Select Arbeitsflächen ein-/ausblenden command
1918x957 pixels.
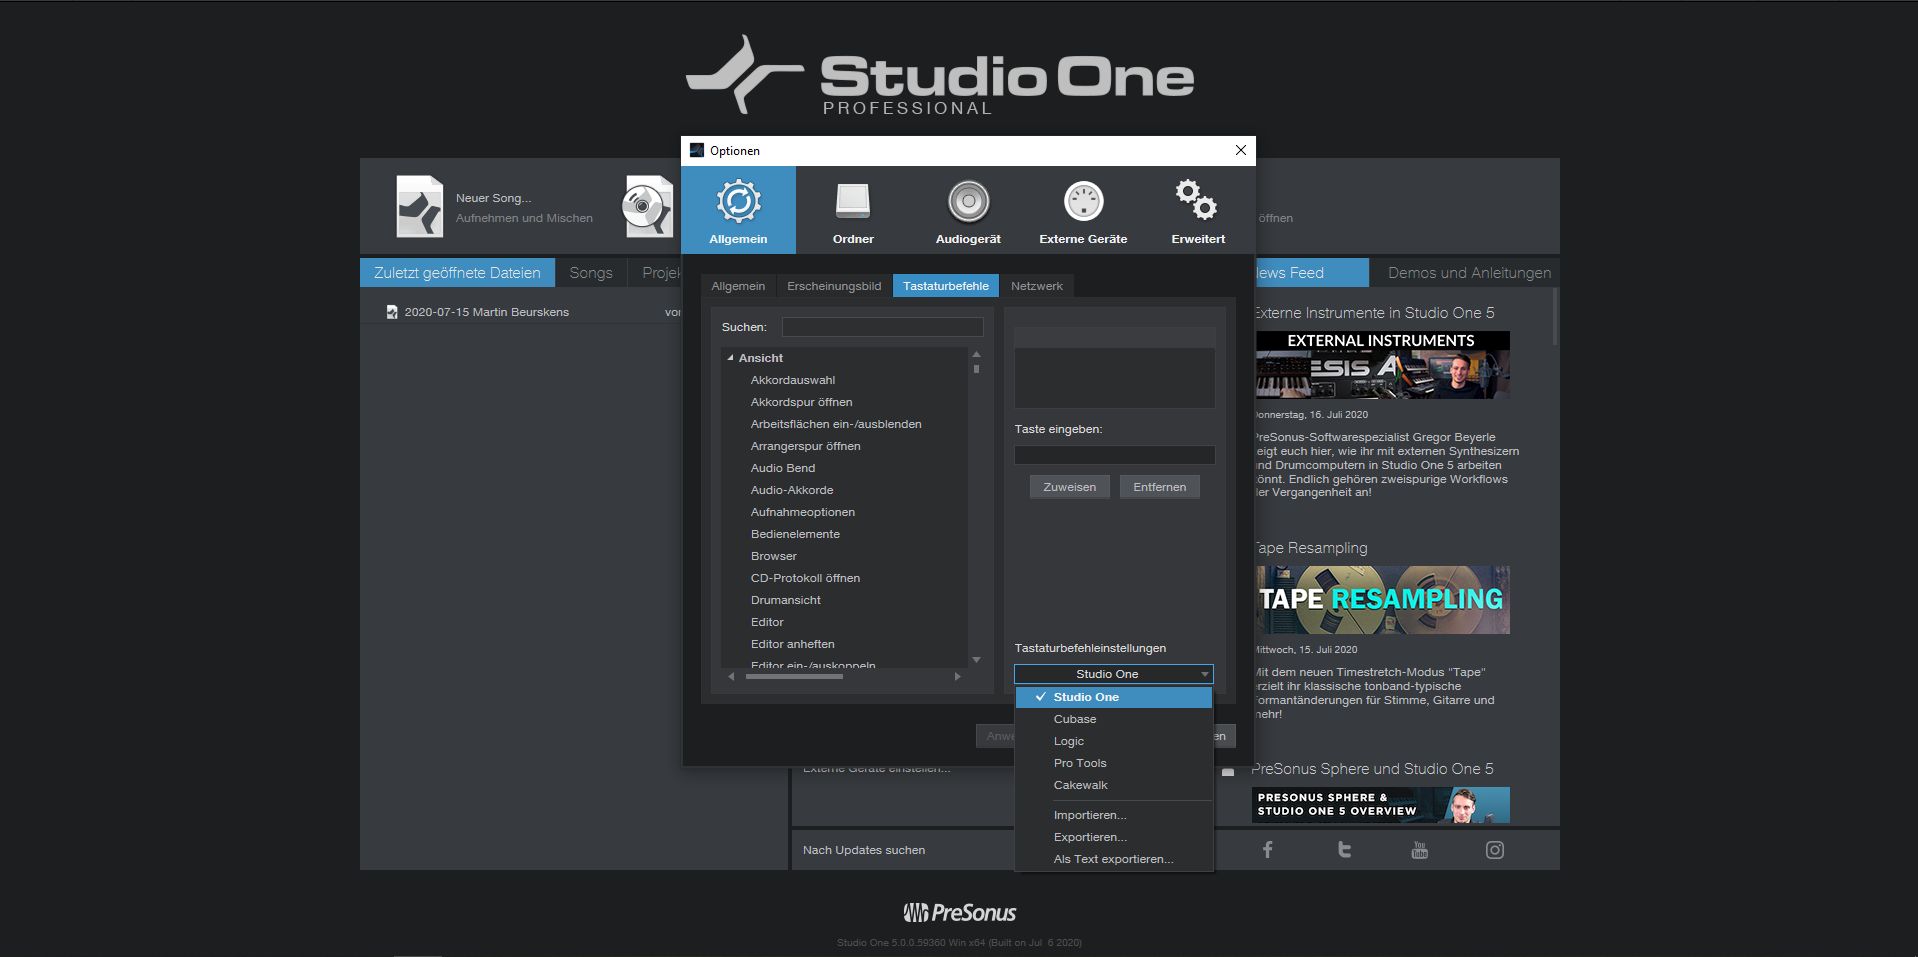[x=836, y=424]
